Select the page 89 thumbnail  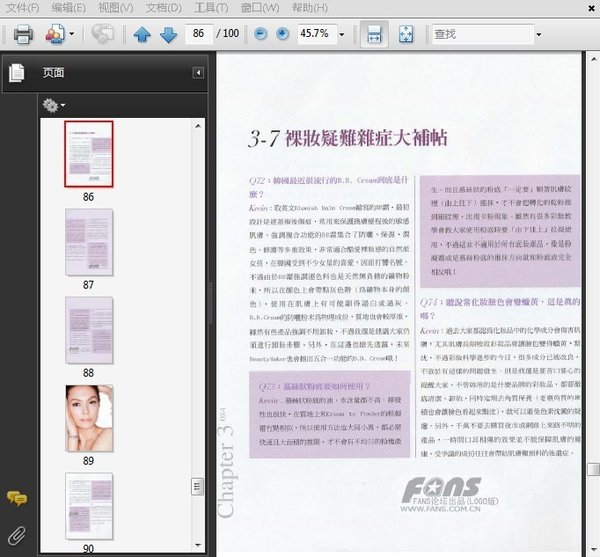[x=89, y=419]
